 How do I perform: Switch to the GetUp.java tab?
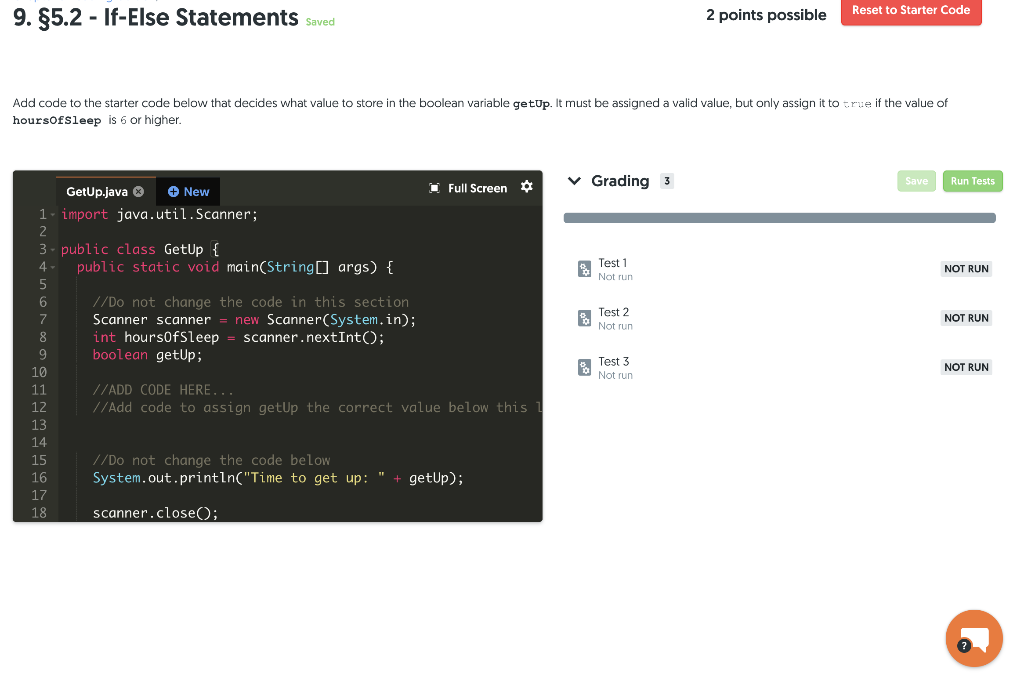coord(97,191)
